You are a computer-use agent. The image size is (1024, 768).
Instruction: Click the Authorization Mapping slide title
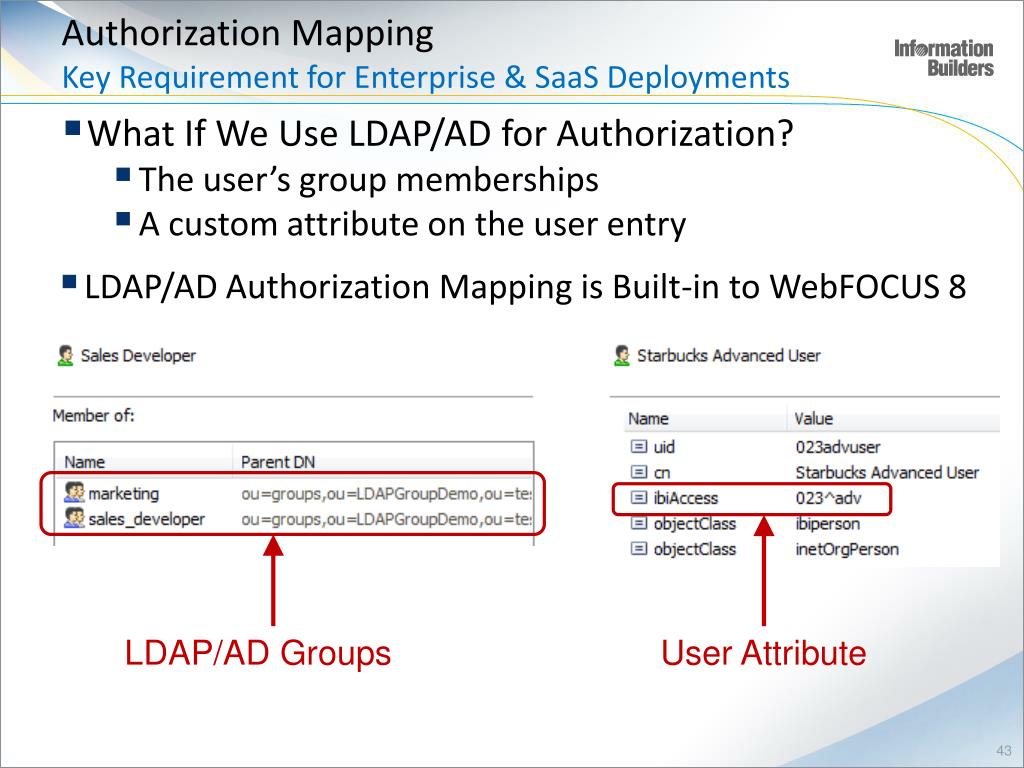coord(248,33)
